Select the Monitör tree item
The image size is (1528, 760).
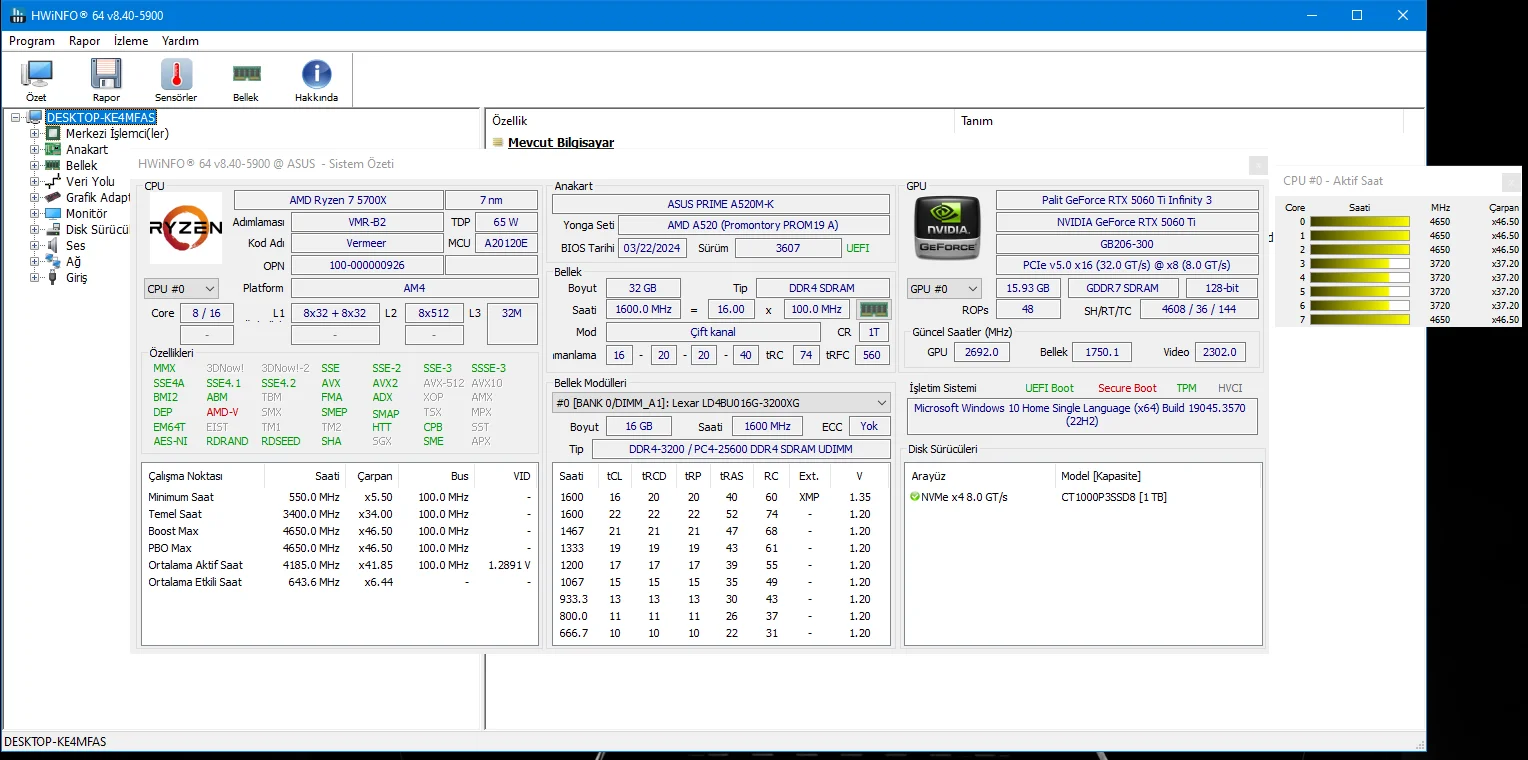(x=86, y=214)
